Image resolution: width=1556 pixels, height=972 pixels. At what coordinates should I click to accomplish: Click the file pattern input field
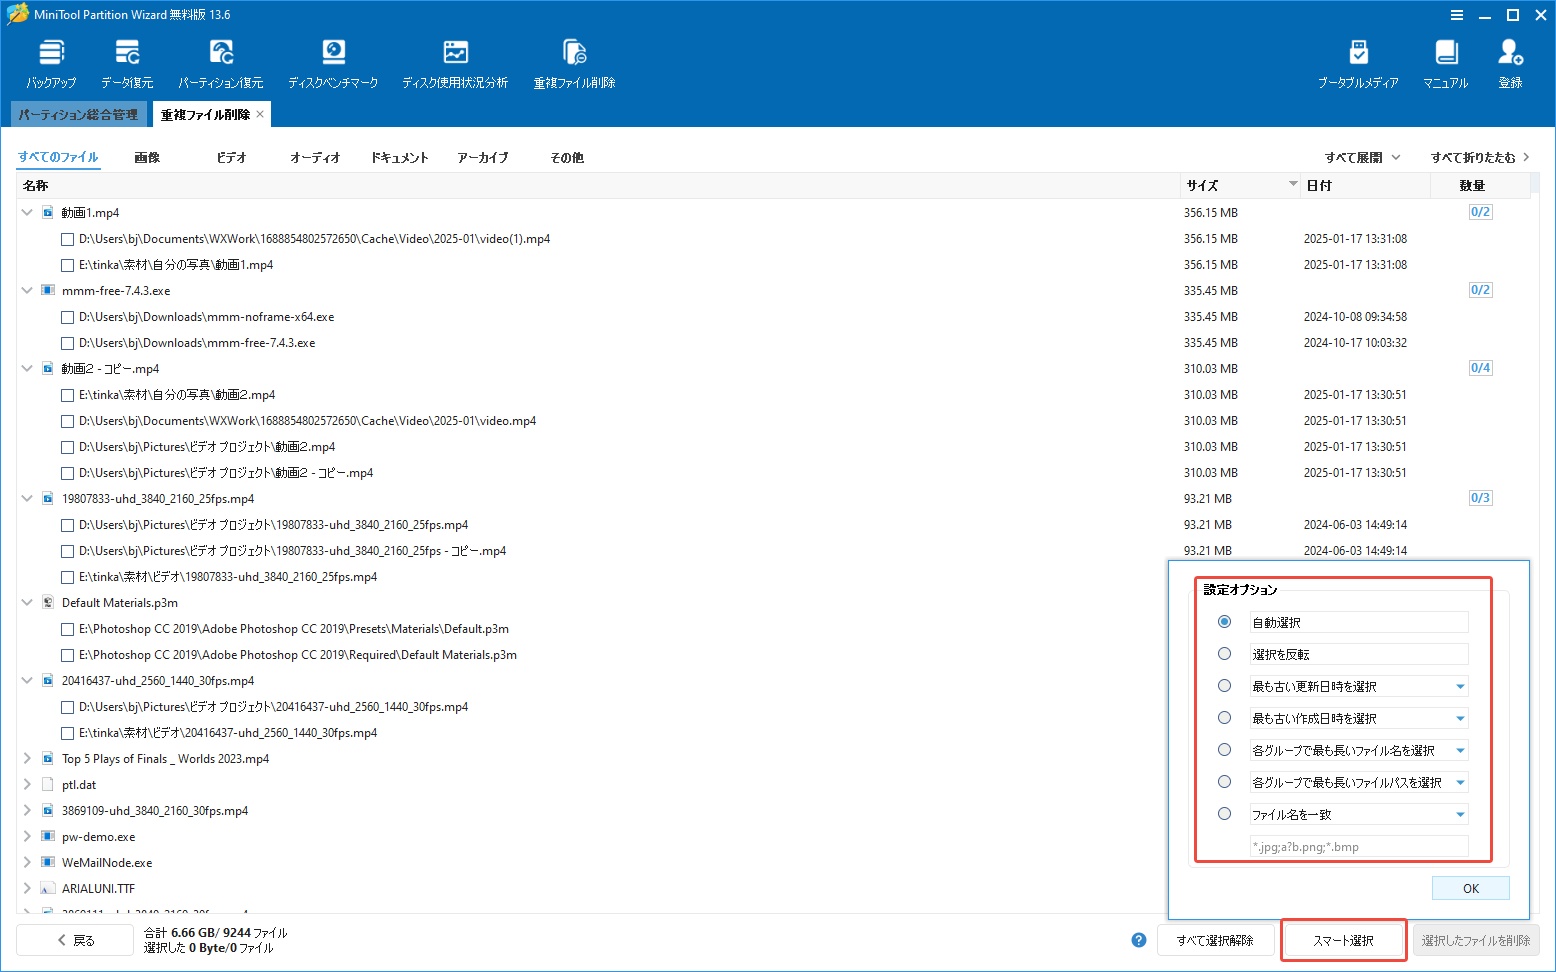1358,846
